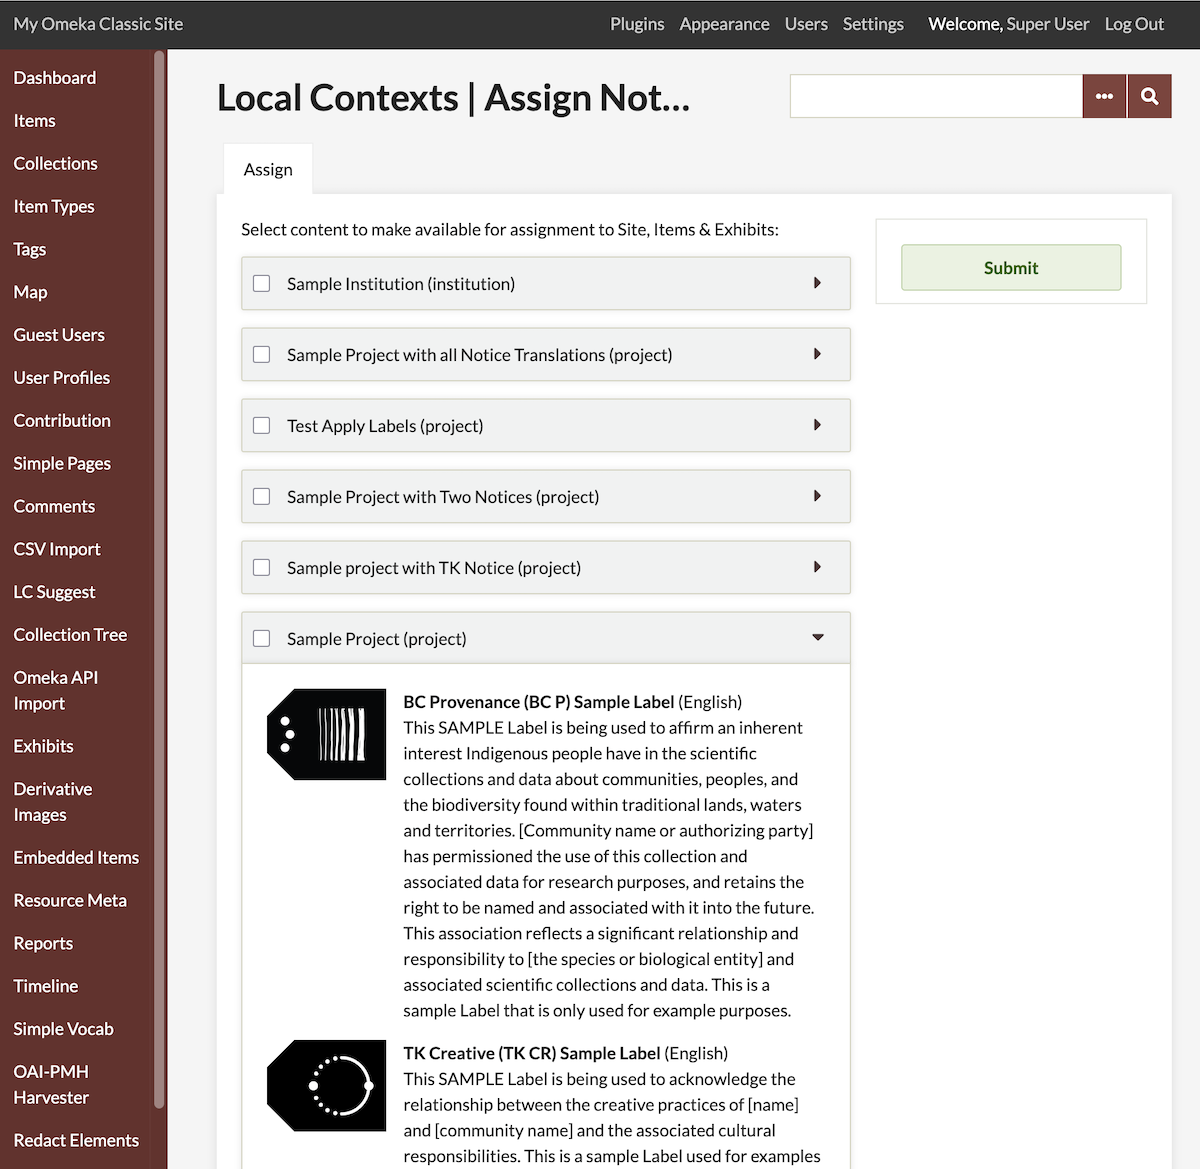Click the magnifying glass search button
This screenshot has width=1200, height=1169.
1149,97
